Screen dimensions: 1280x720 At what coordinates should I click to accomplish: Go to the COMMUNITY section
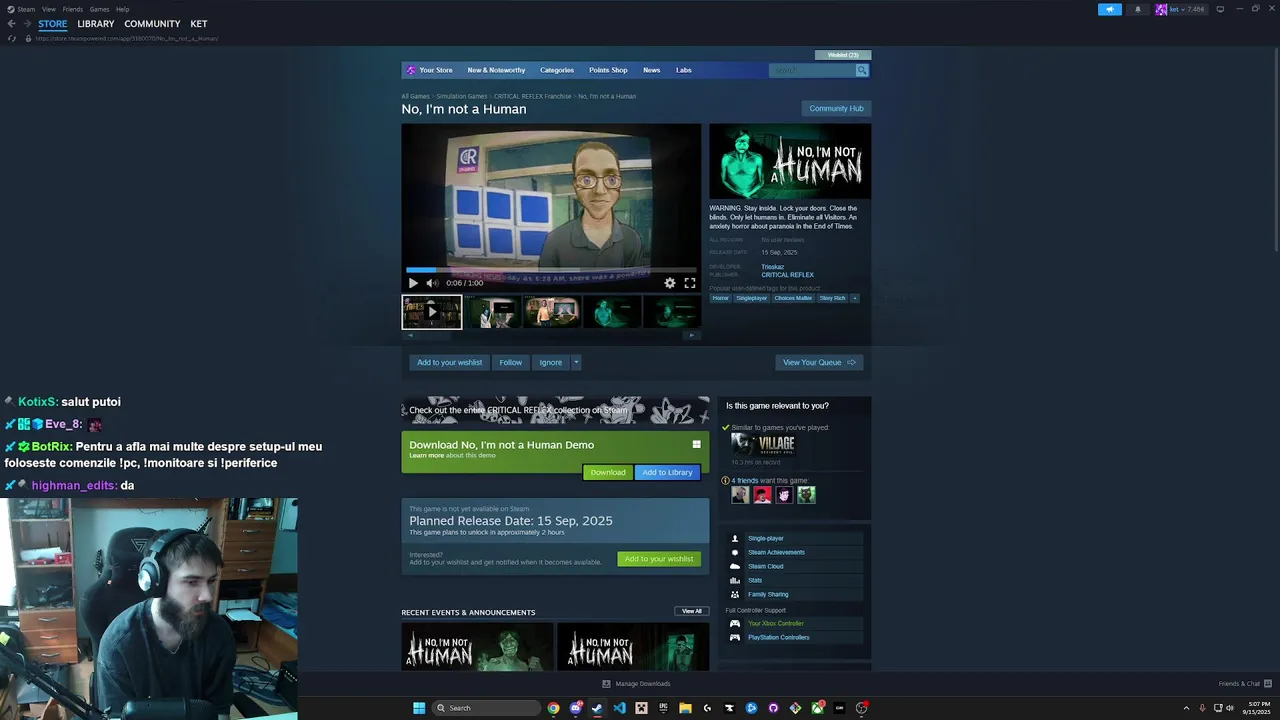tap(152, 24)
